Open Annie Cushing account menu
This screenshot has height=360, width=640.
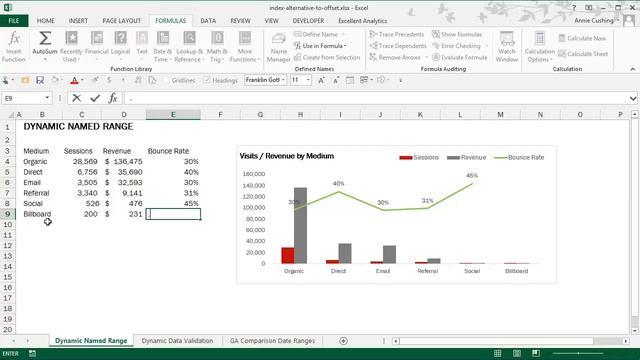(x=596, y=20)
